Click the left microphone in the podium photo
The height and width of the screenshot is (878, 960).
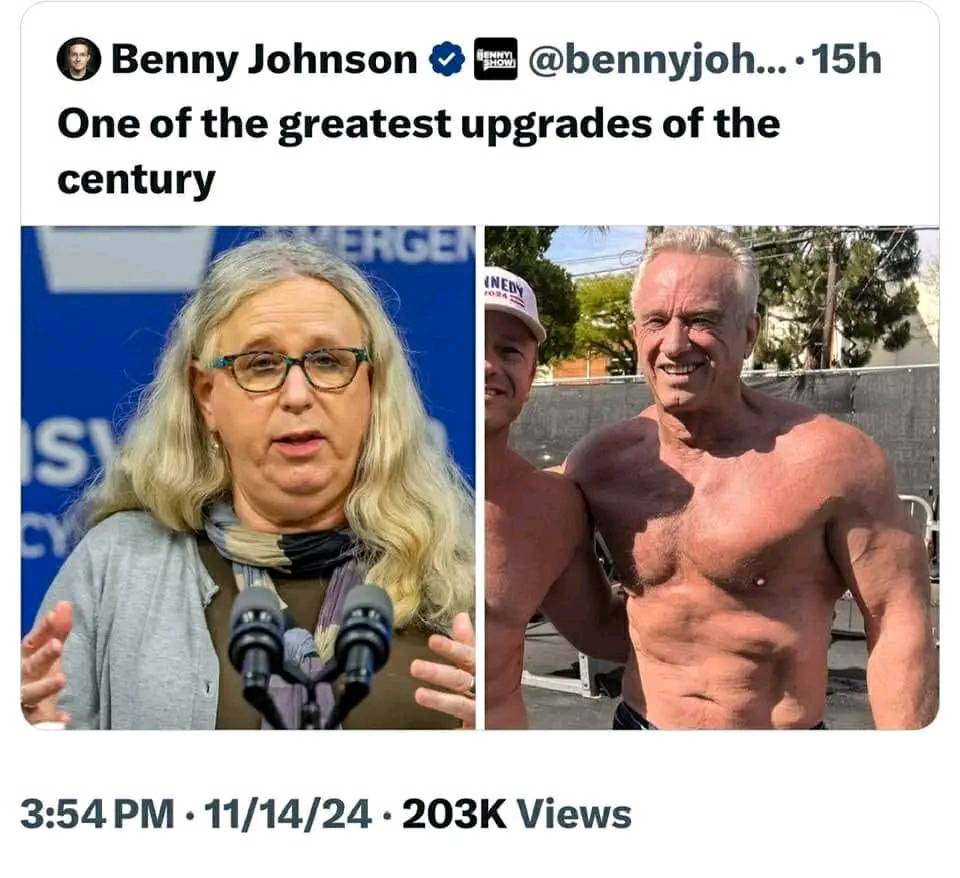(x=257, y=637)
